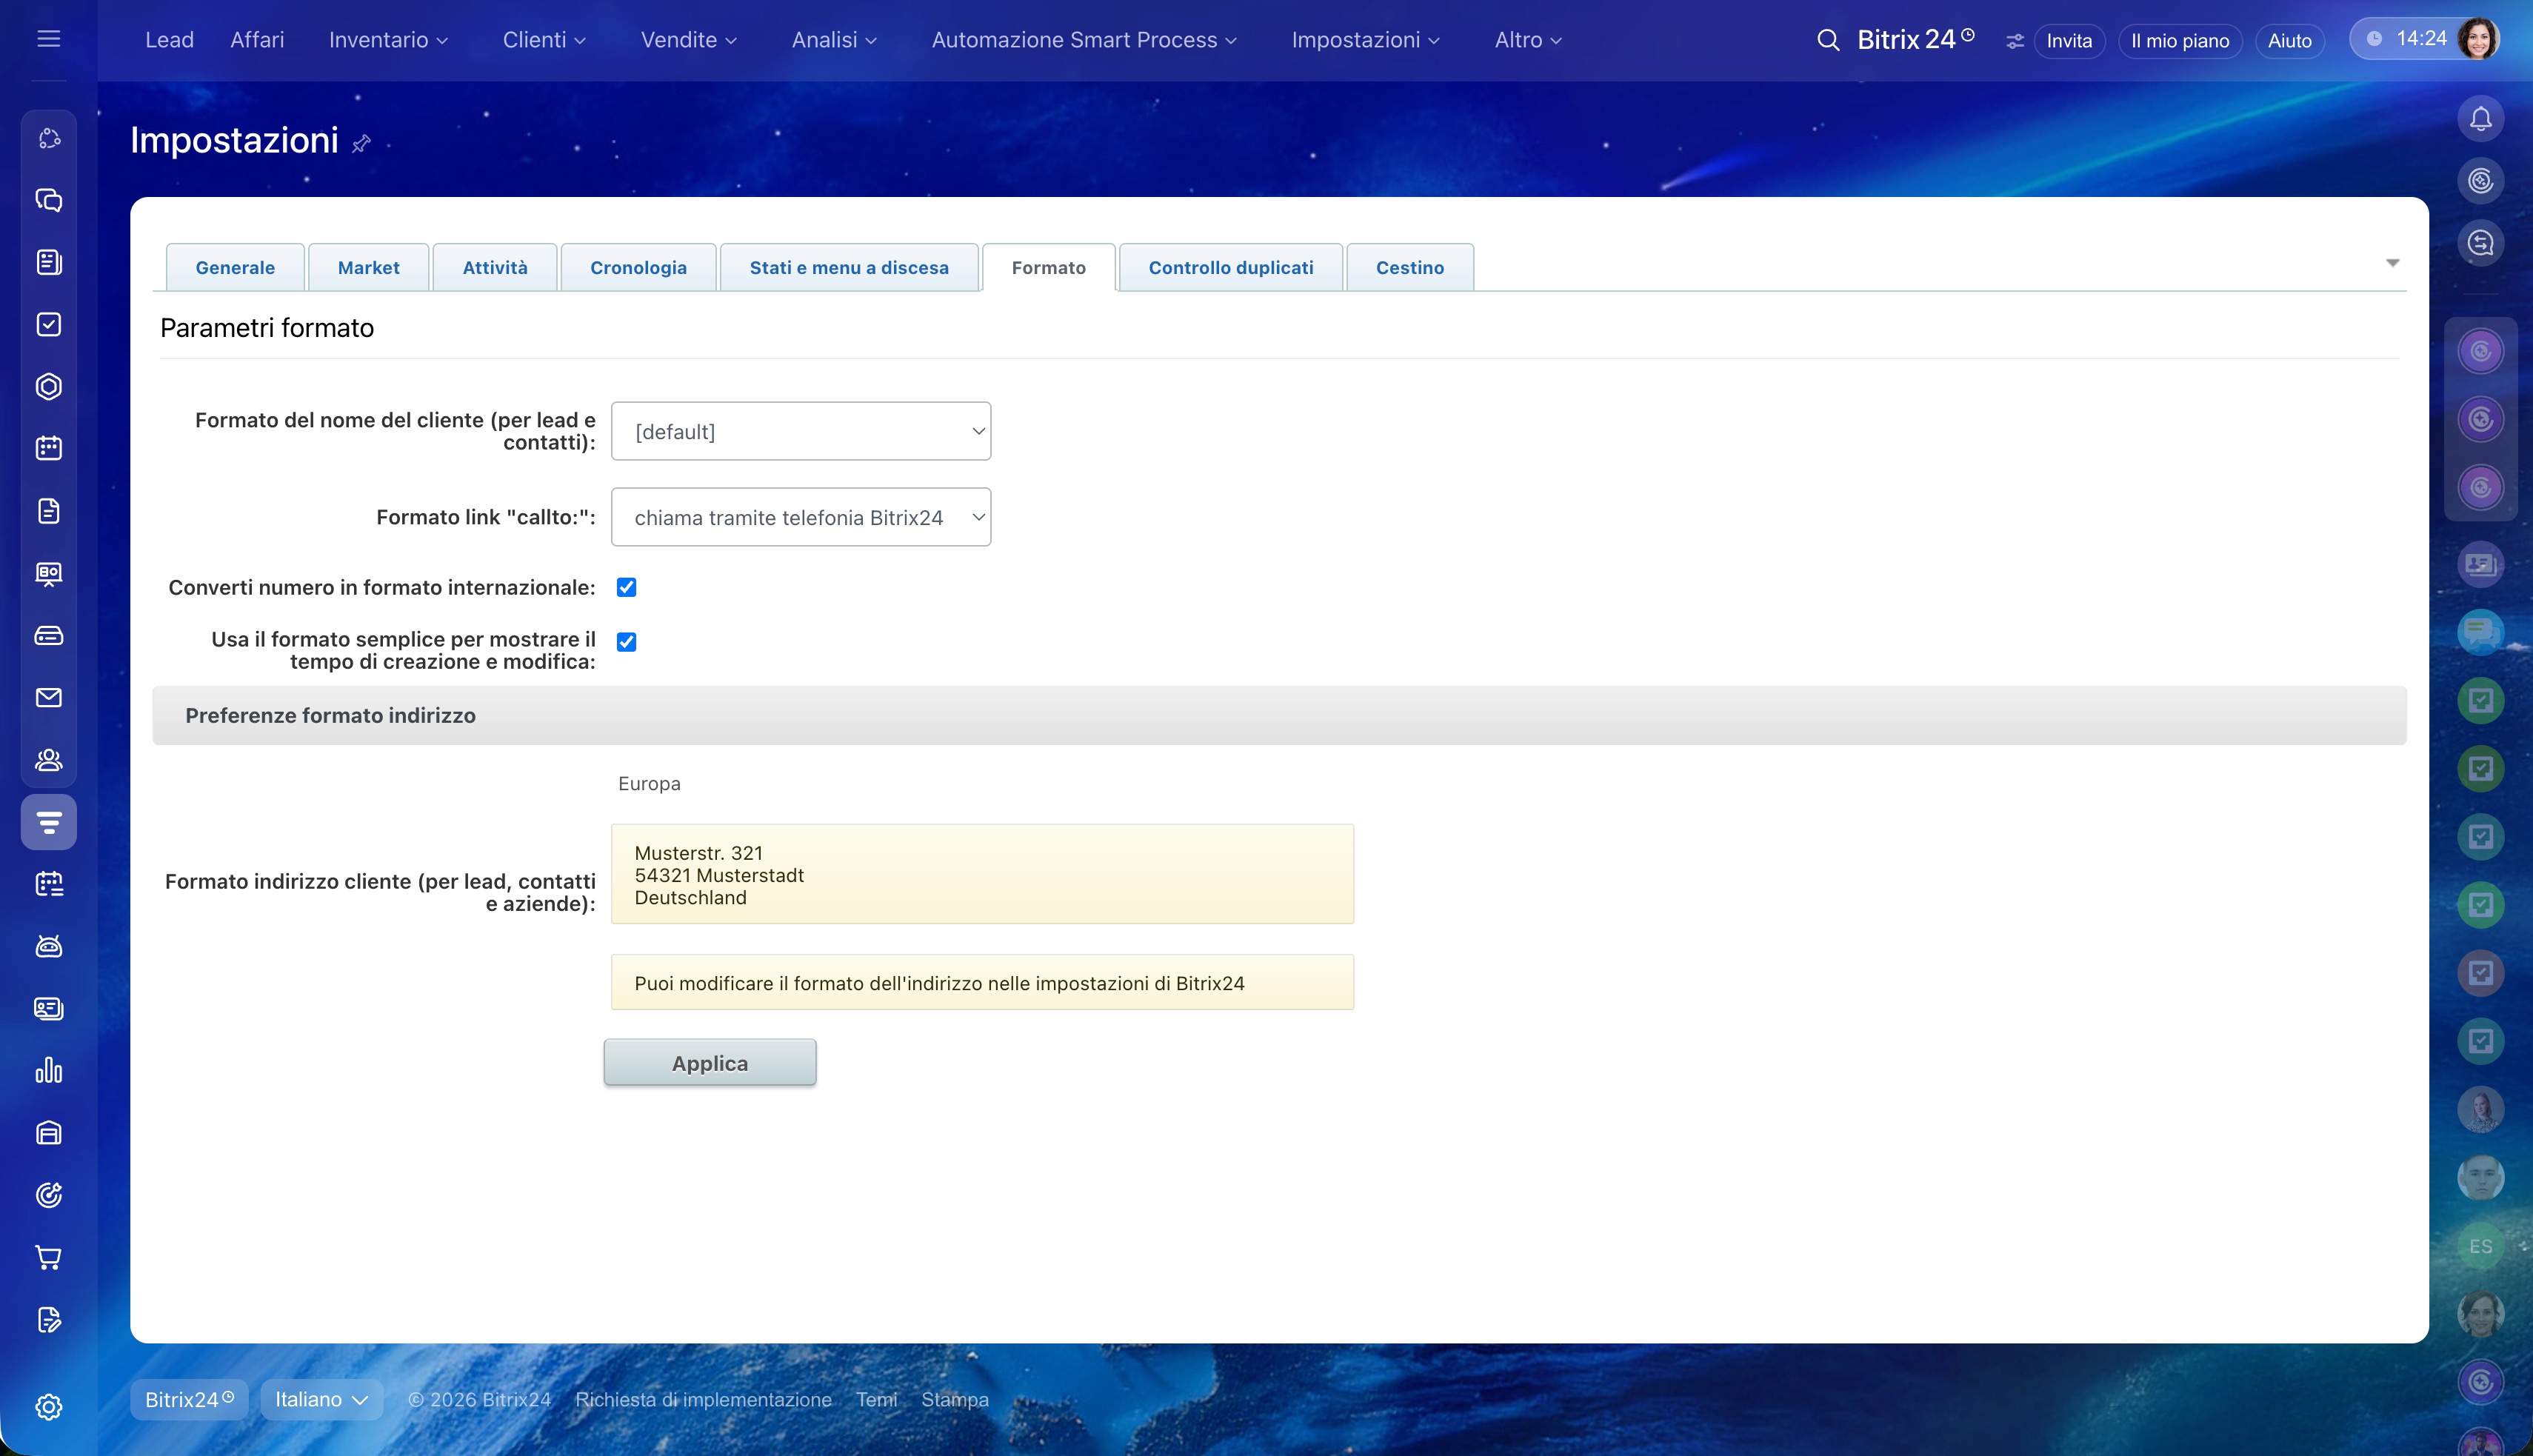Click the notifications bell icon
The width and height of the screenshot is (2533, 1456).
click(2480, 119)
